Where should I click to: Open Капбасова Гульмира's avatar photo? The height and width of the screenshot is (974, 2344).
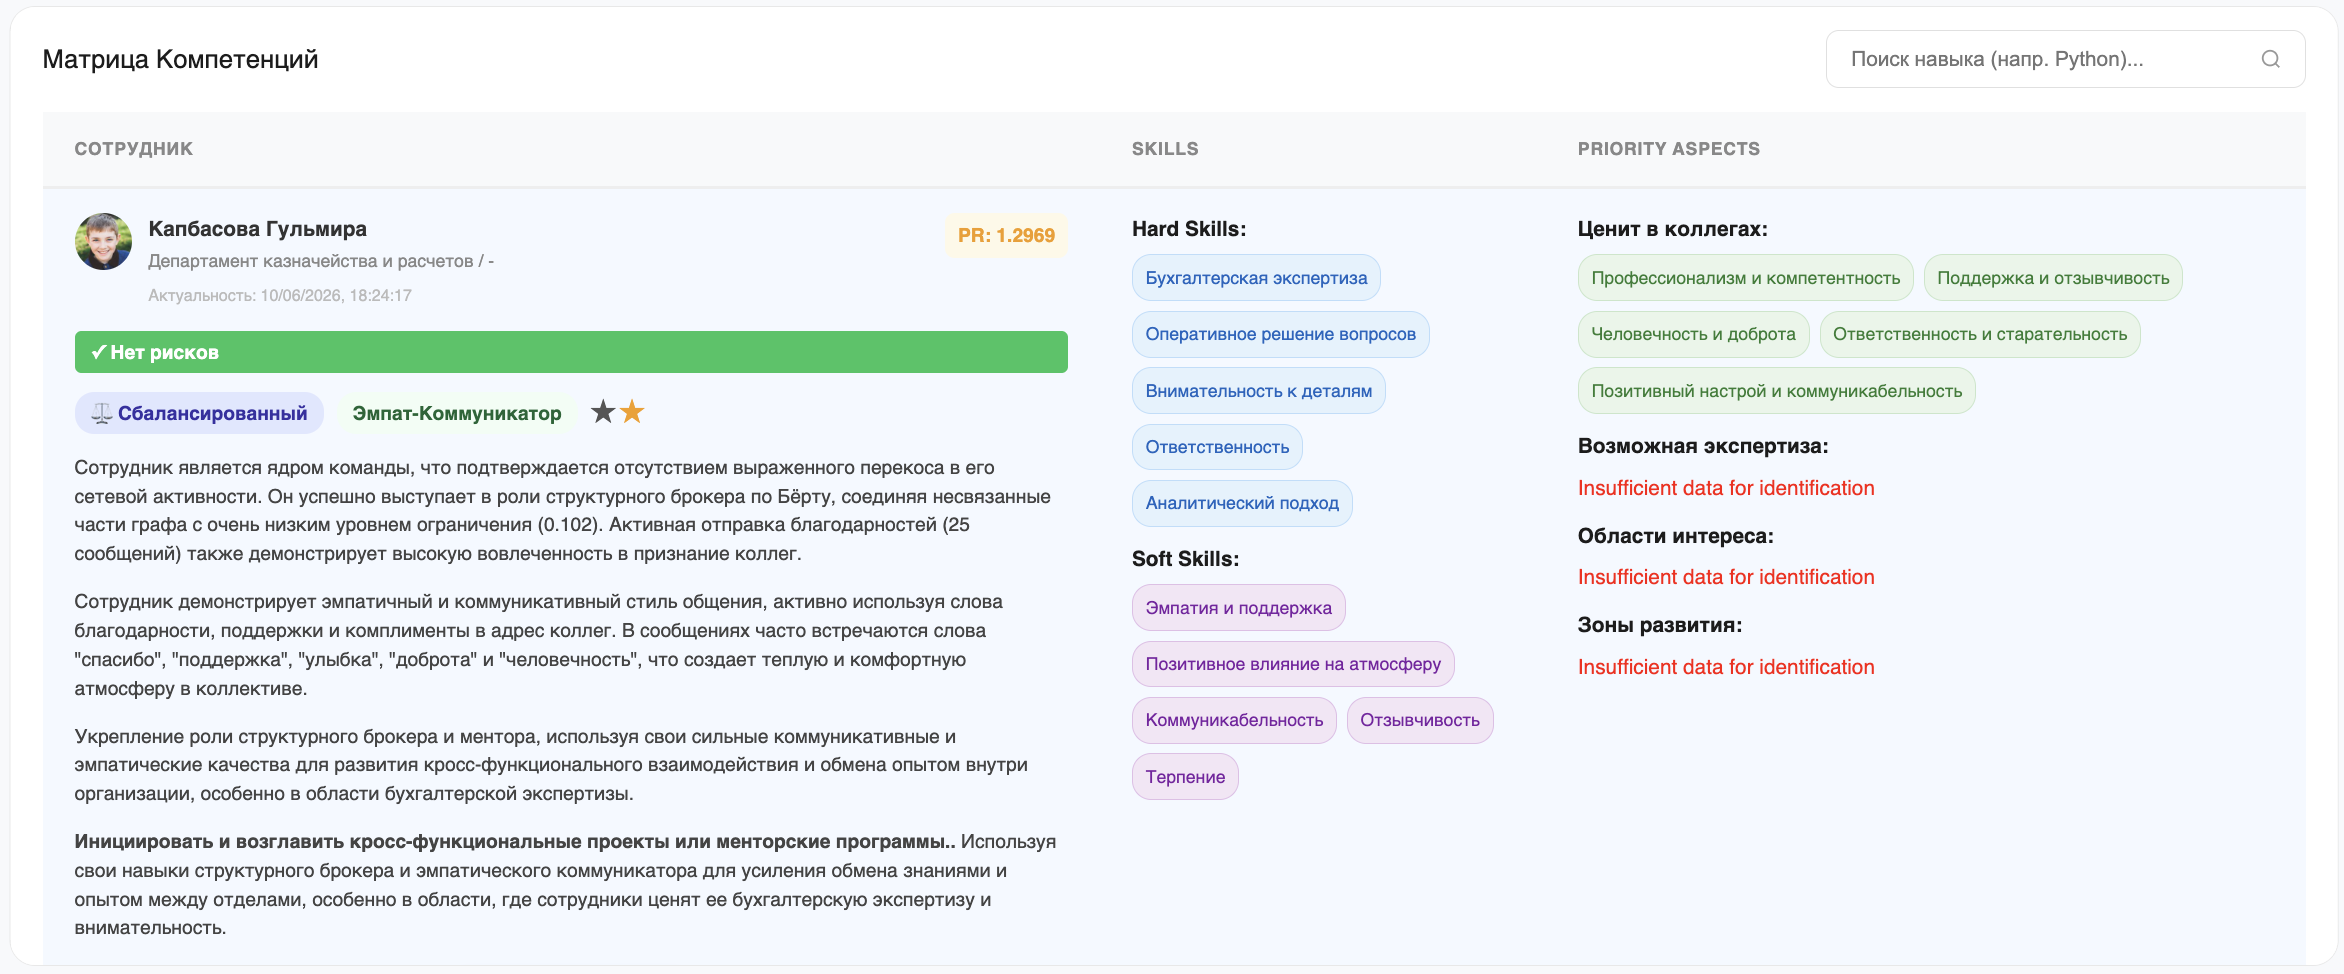[x=103, y=241]
